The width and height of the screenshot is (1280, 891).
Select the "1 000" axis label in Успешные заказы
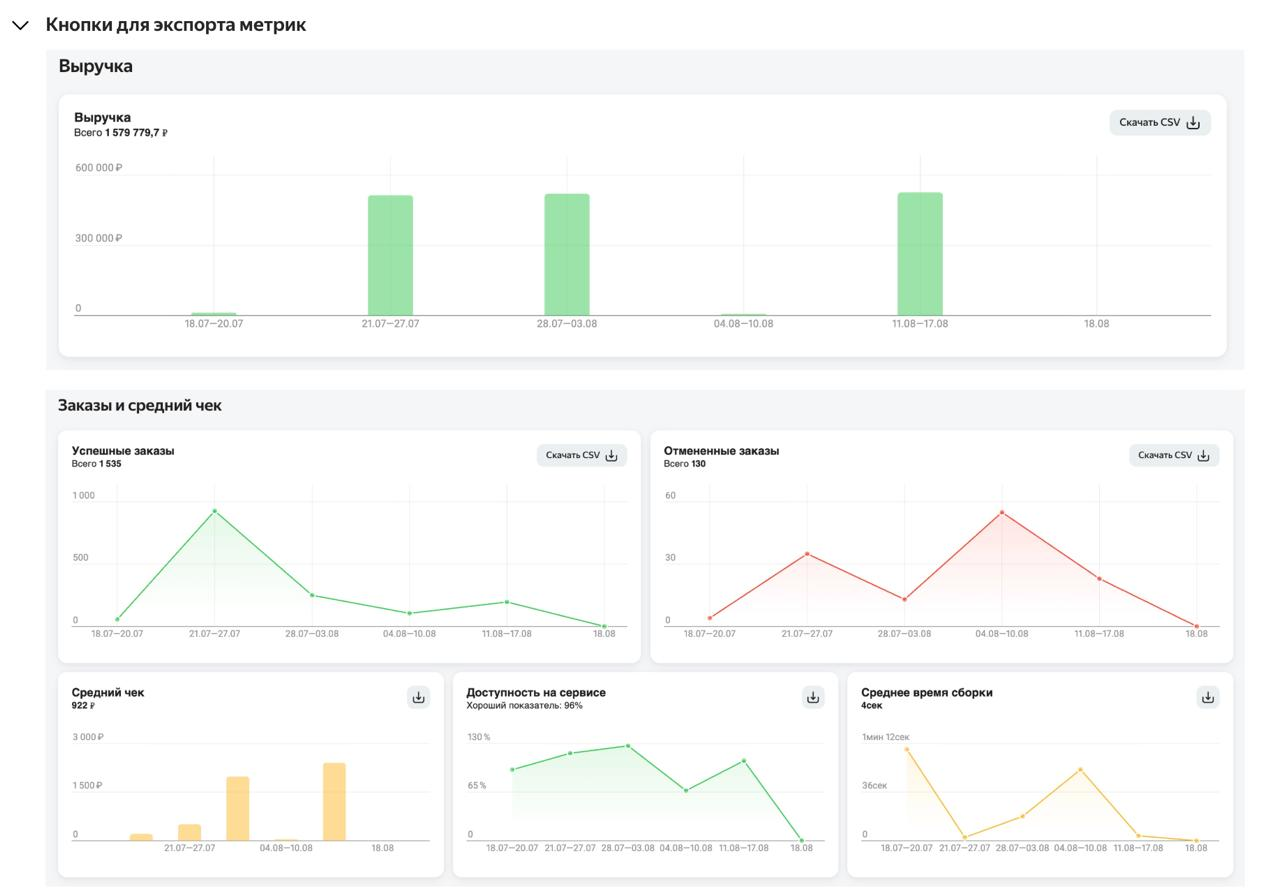83,496
